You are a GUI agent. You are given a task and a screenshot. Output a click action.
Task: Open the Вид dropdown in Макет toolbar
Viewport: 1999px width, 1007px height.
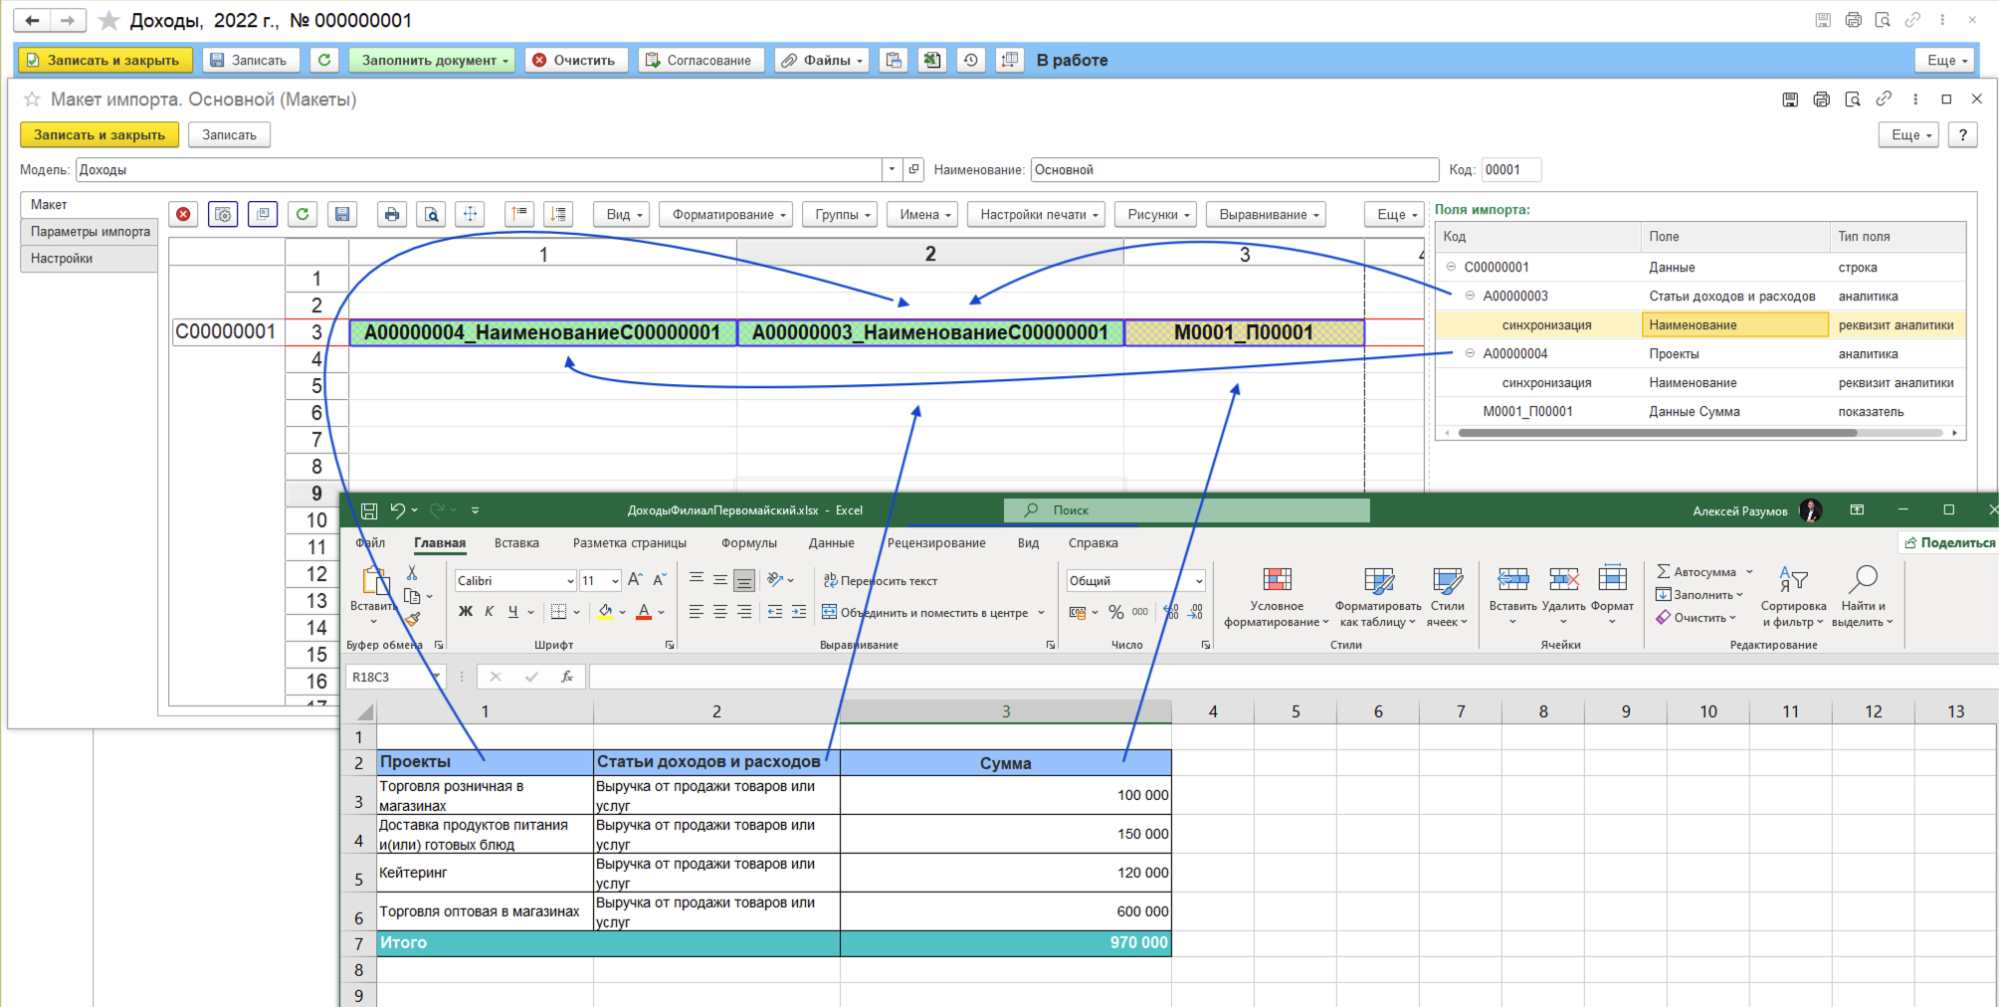coord(625,214)
